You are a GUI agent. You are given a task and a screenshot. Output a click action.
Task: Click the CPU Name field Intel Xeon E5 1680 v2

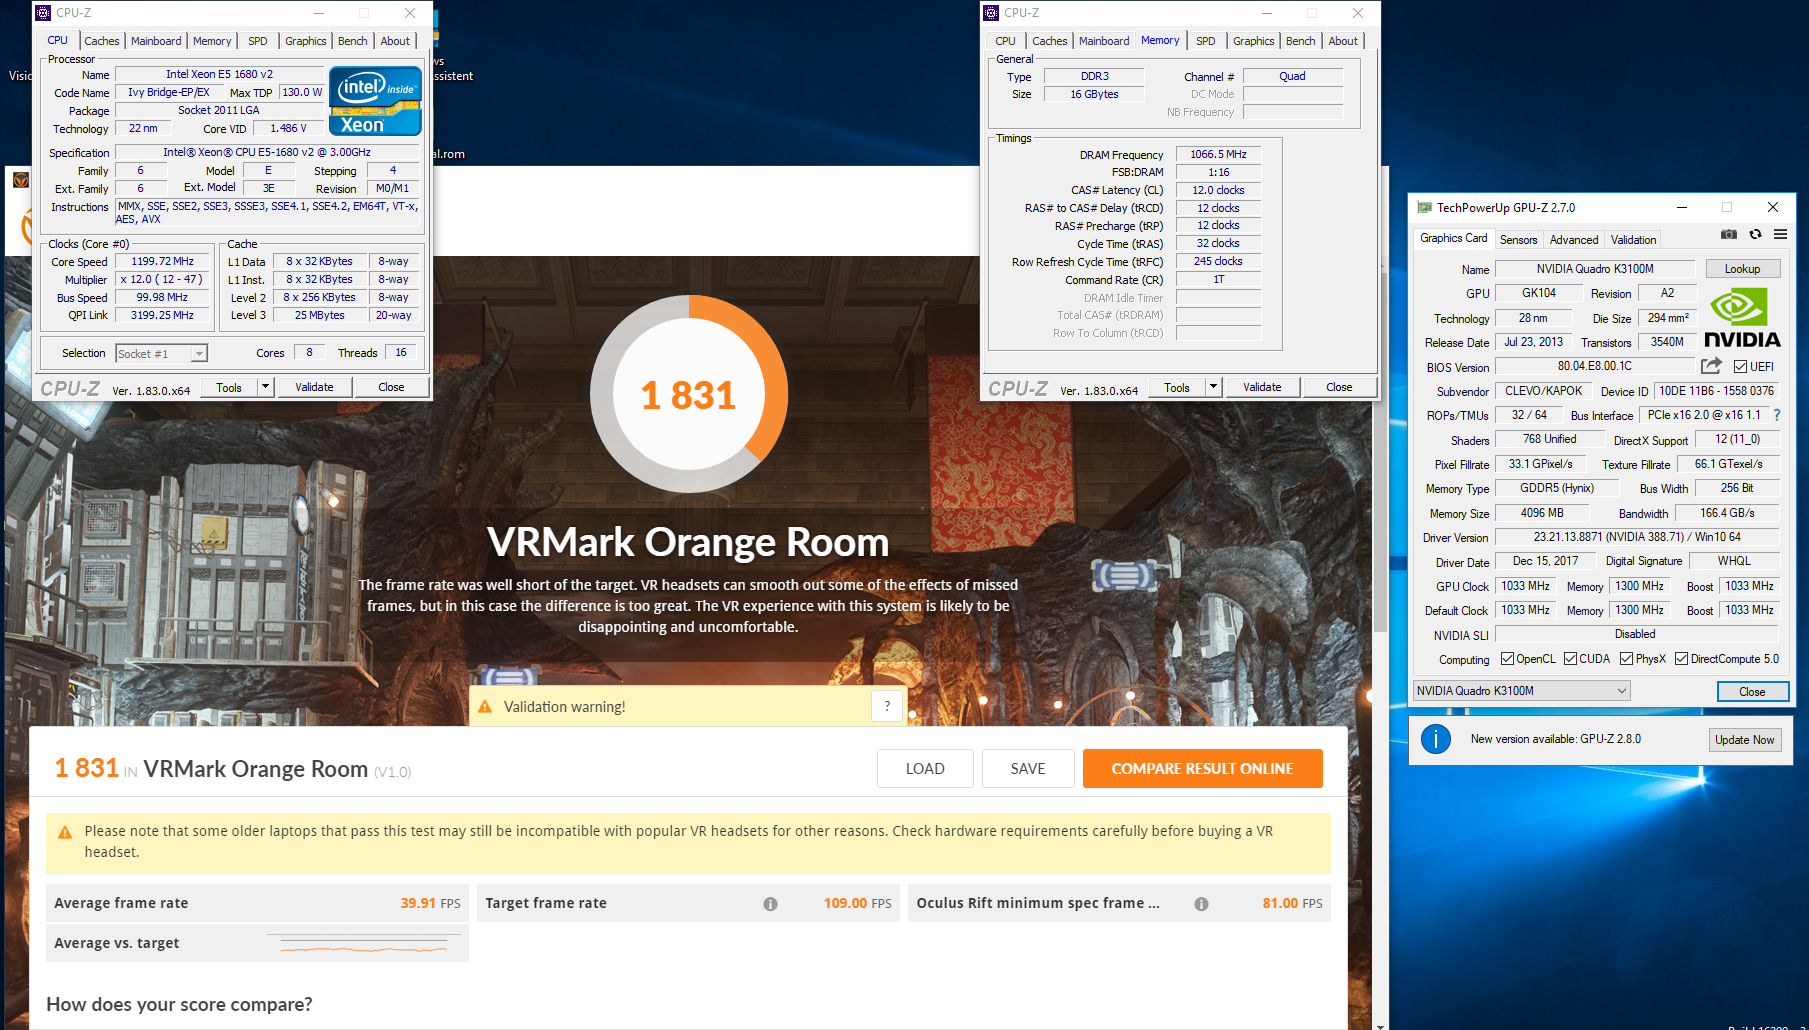[x=219, y=74]
